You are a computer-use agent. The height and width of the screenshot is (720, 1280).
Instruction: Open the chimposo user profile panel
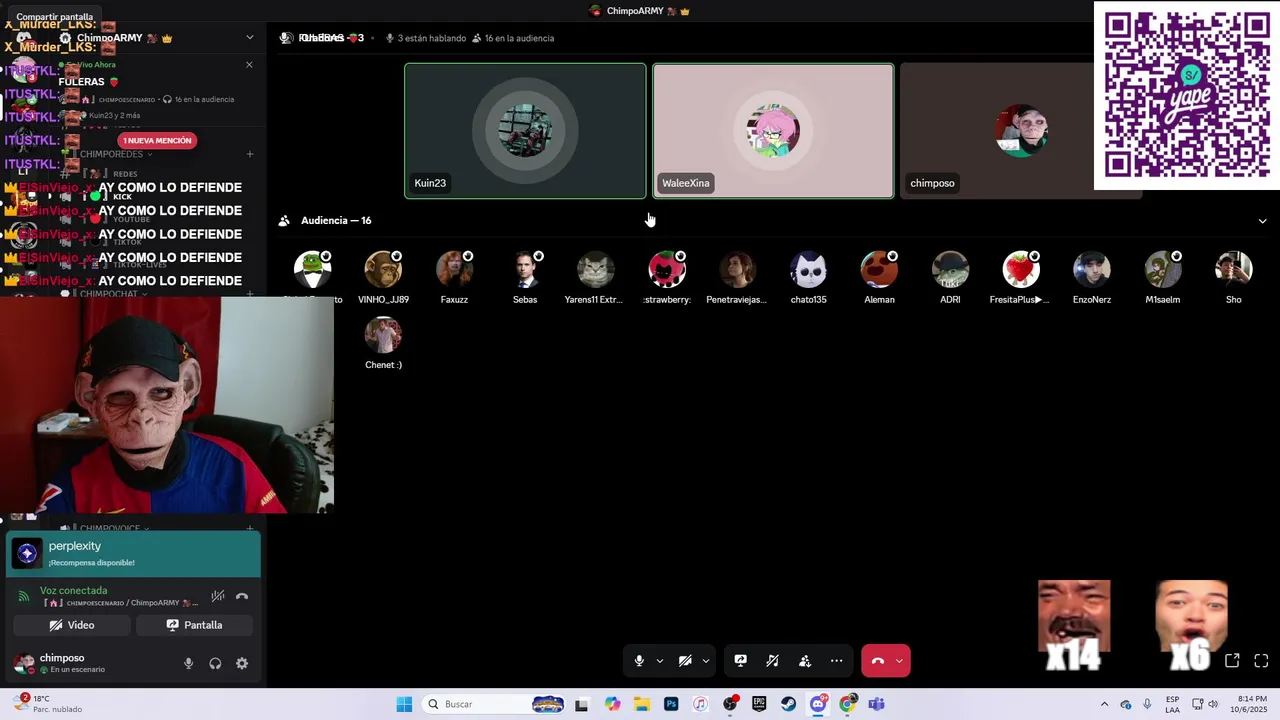[70, 663]
